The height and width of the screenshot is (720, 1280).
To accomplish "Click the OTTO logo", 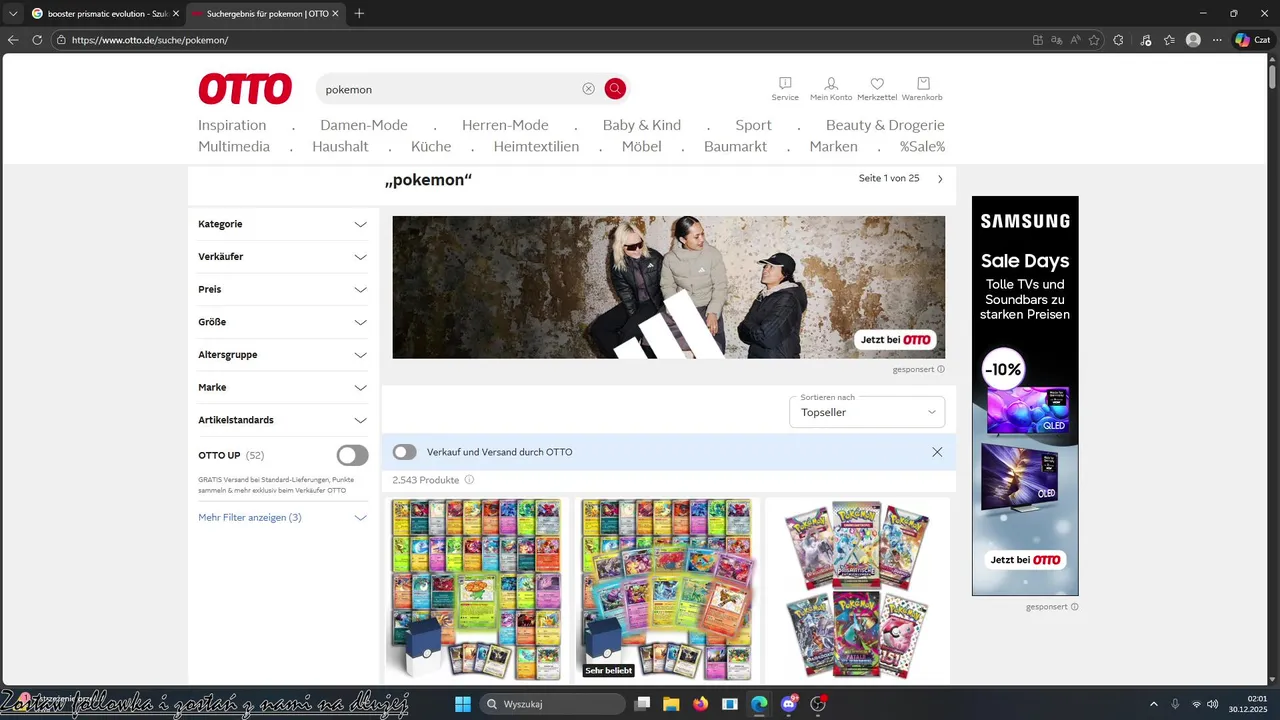I will coord(245,89).
